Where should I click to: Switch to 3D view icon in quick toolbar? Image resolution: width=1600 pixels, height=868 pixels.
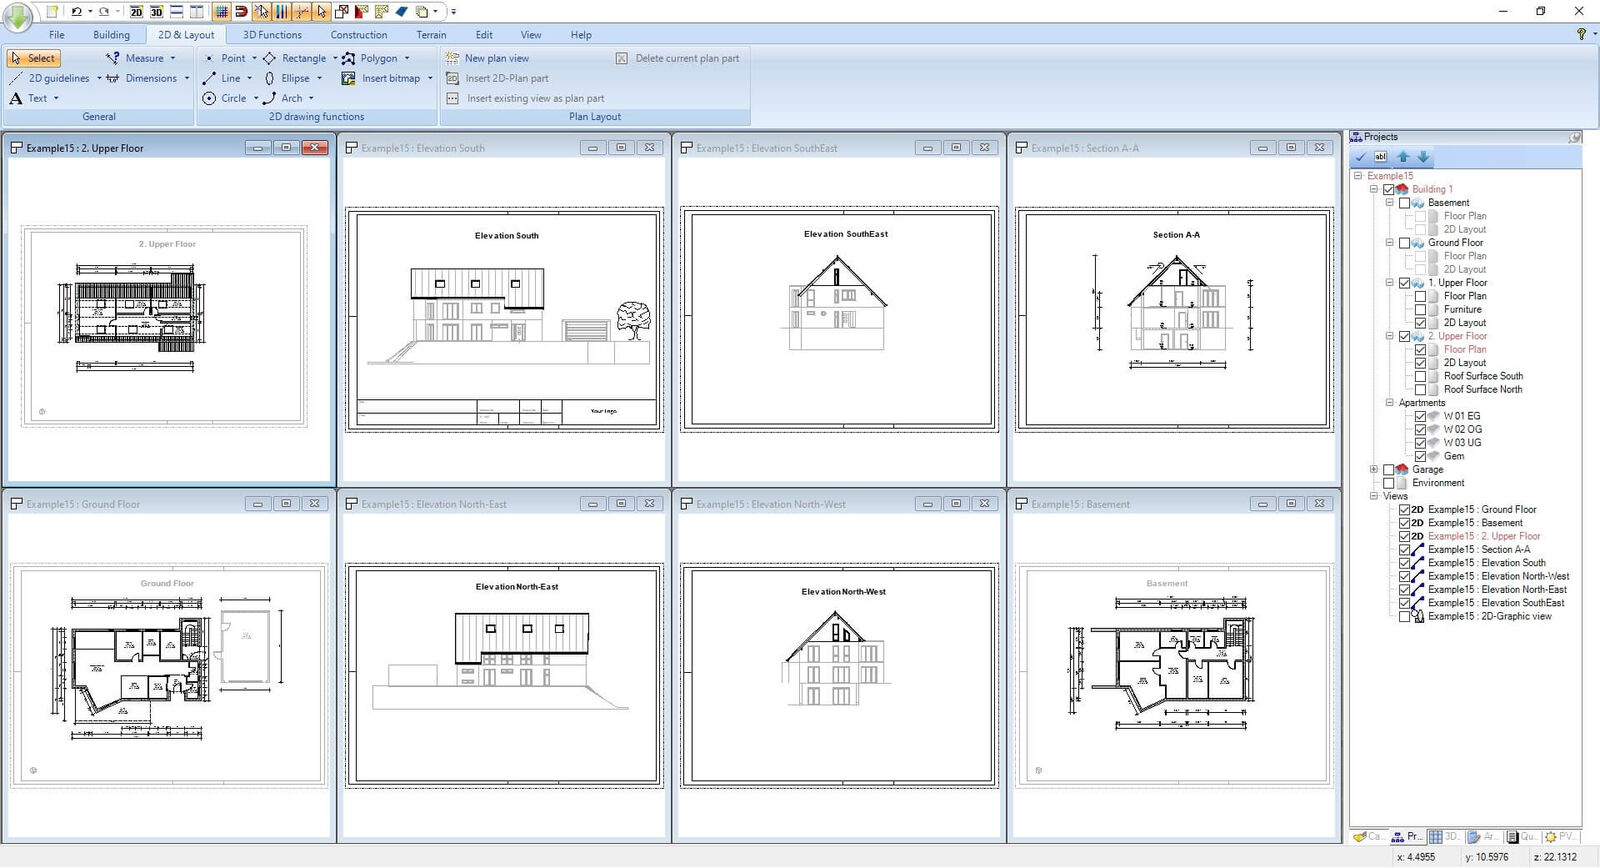click(x=157, y=12)
